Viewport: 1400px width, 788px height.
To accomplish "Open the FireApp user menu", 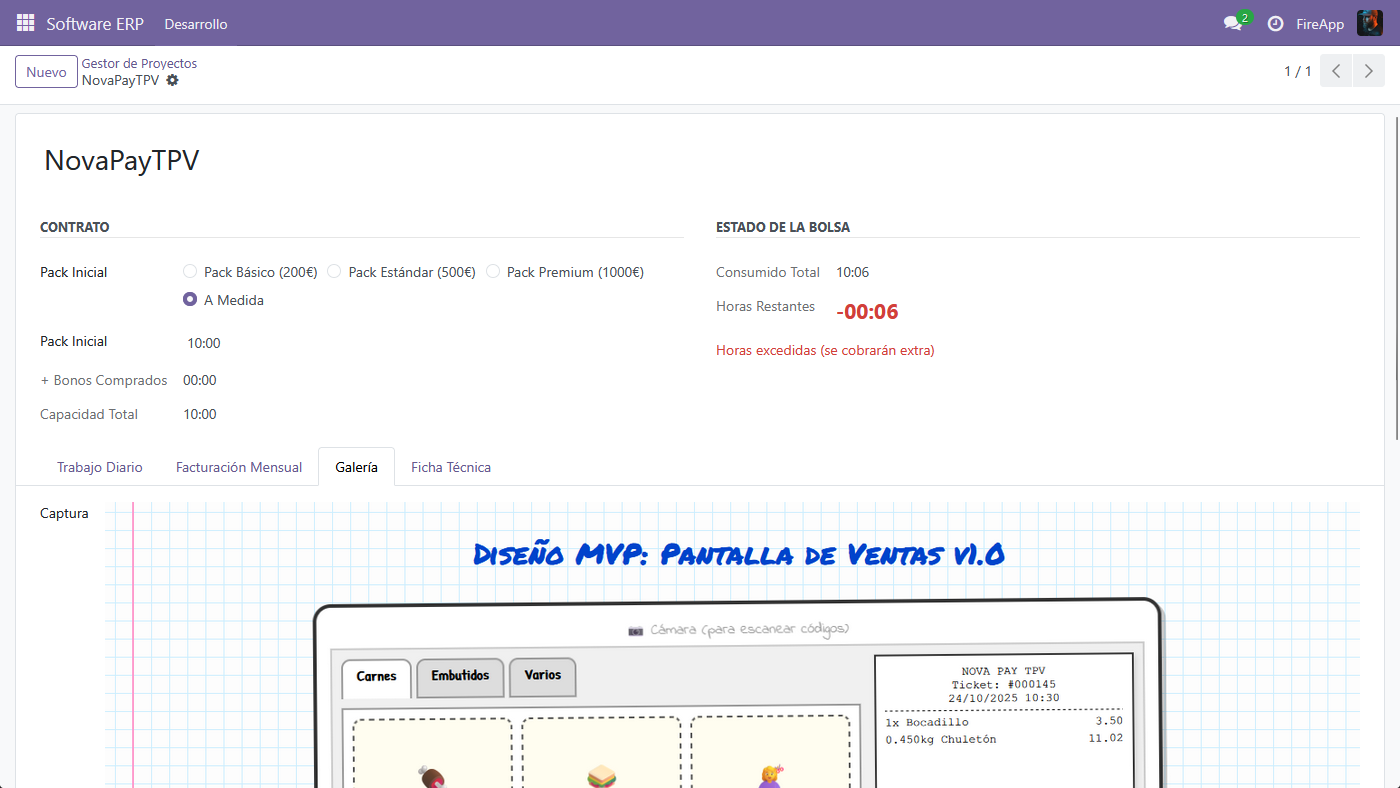I will coord(1320,24).
